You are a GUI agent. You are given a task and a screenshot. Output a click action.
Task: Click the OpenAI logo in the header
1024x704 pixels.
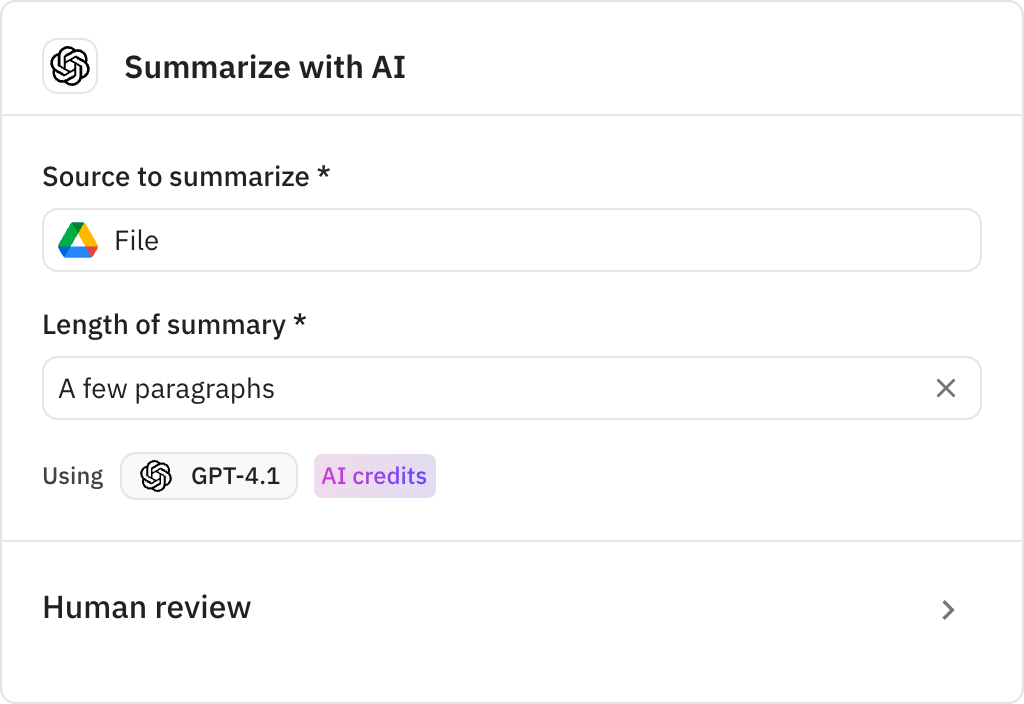[70, 66]
